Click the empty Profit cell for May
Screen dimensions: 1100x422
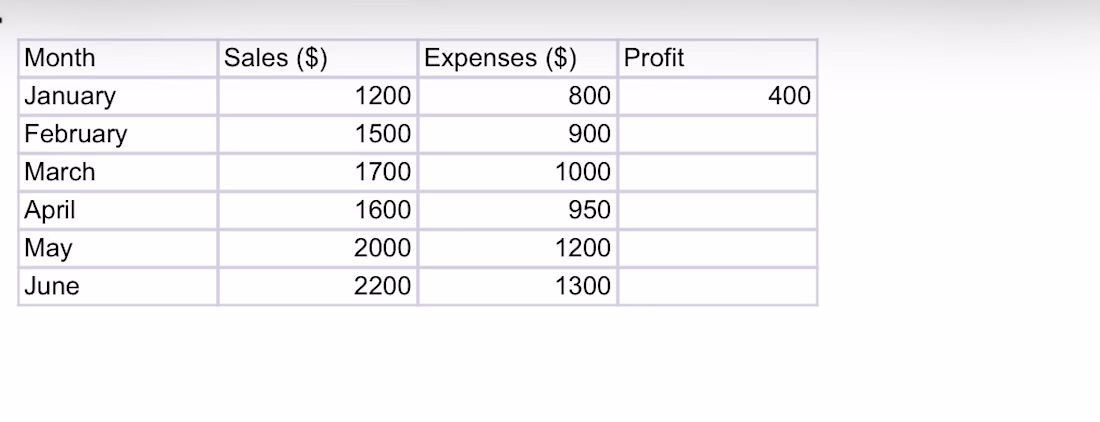[x=718, y=247]
